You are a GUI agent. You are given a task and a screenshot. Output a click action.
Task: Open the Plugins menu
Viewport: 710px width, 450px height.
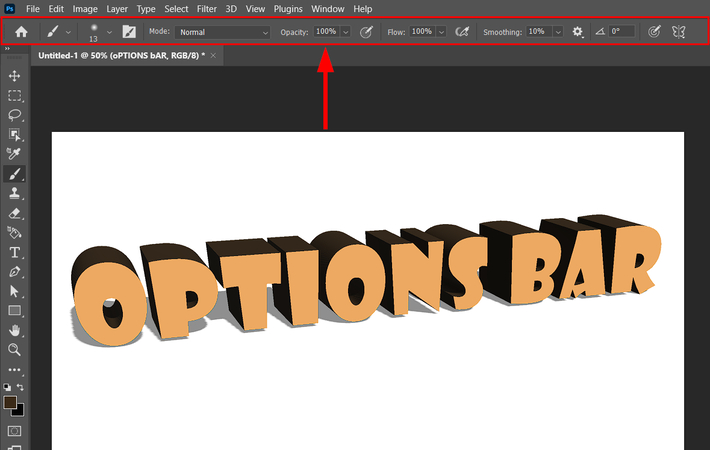[288, 9]
